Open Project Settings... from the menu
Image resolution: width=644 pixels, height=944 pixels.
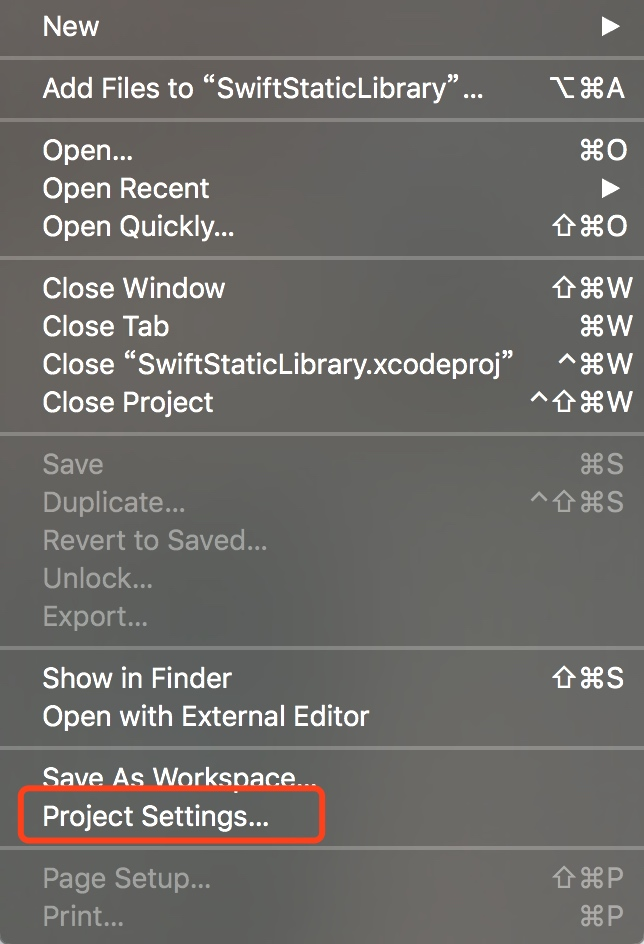coord(156,816)
